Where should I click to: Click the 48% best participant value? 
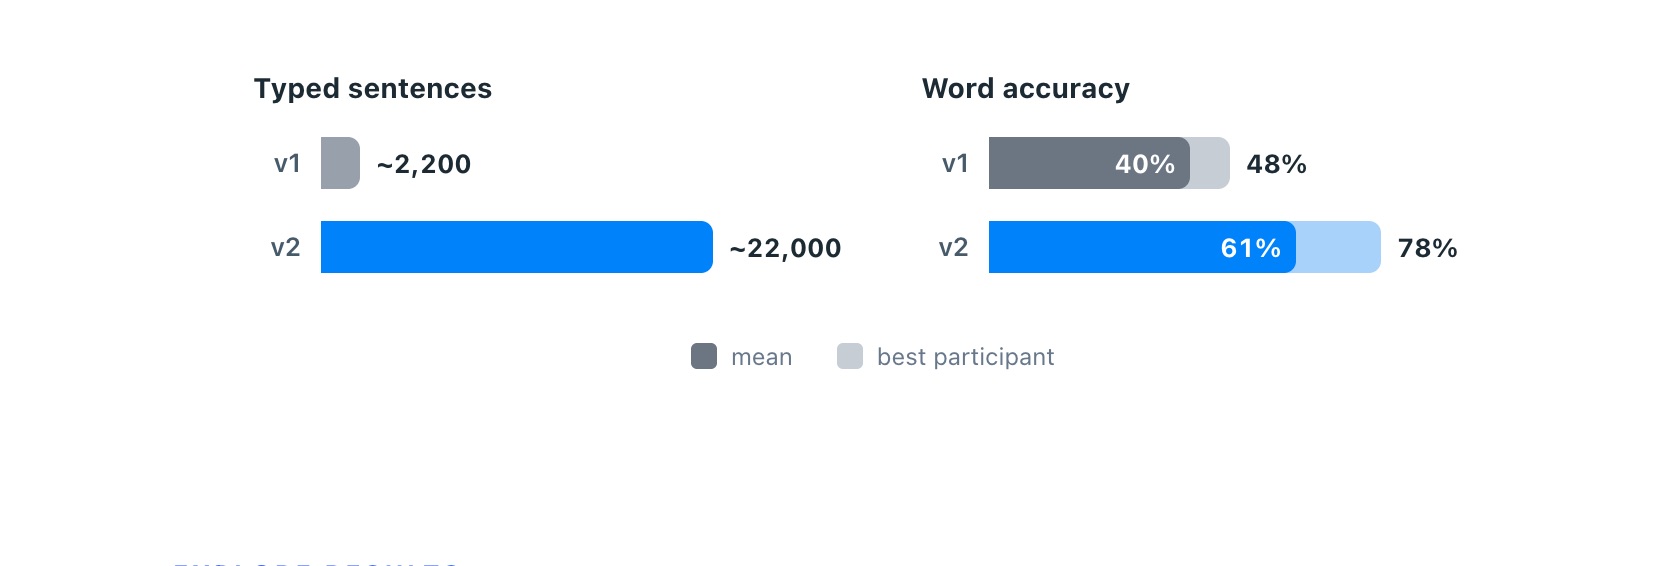click(1277, 164)
